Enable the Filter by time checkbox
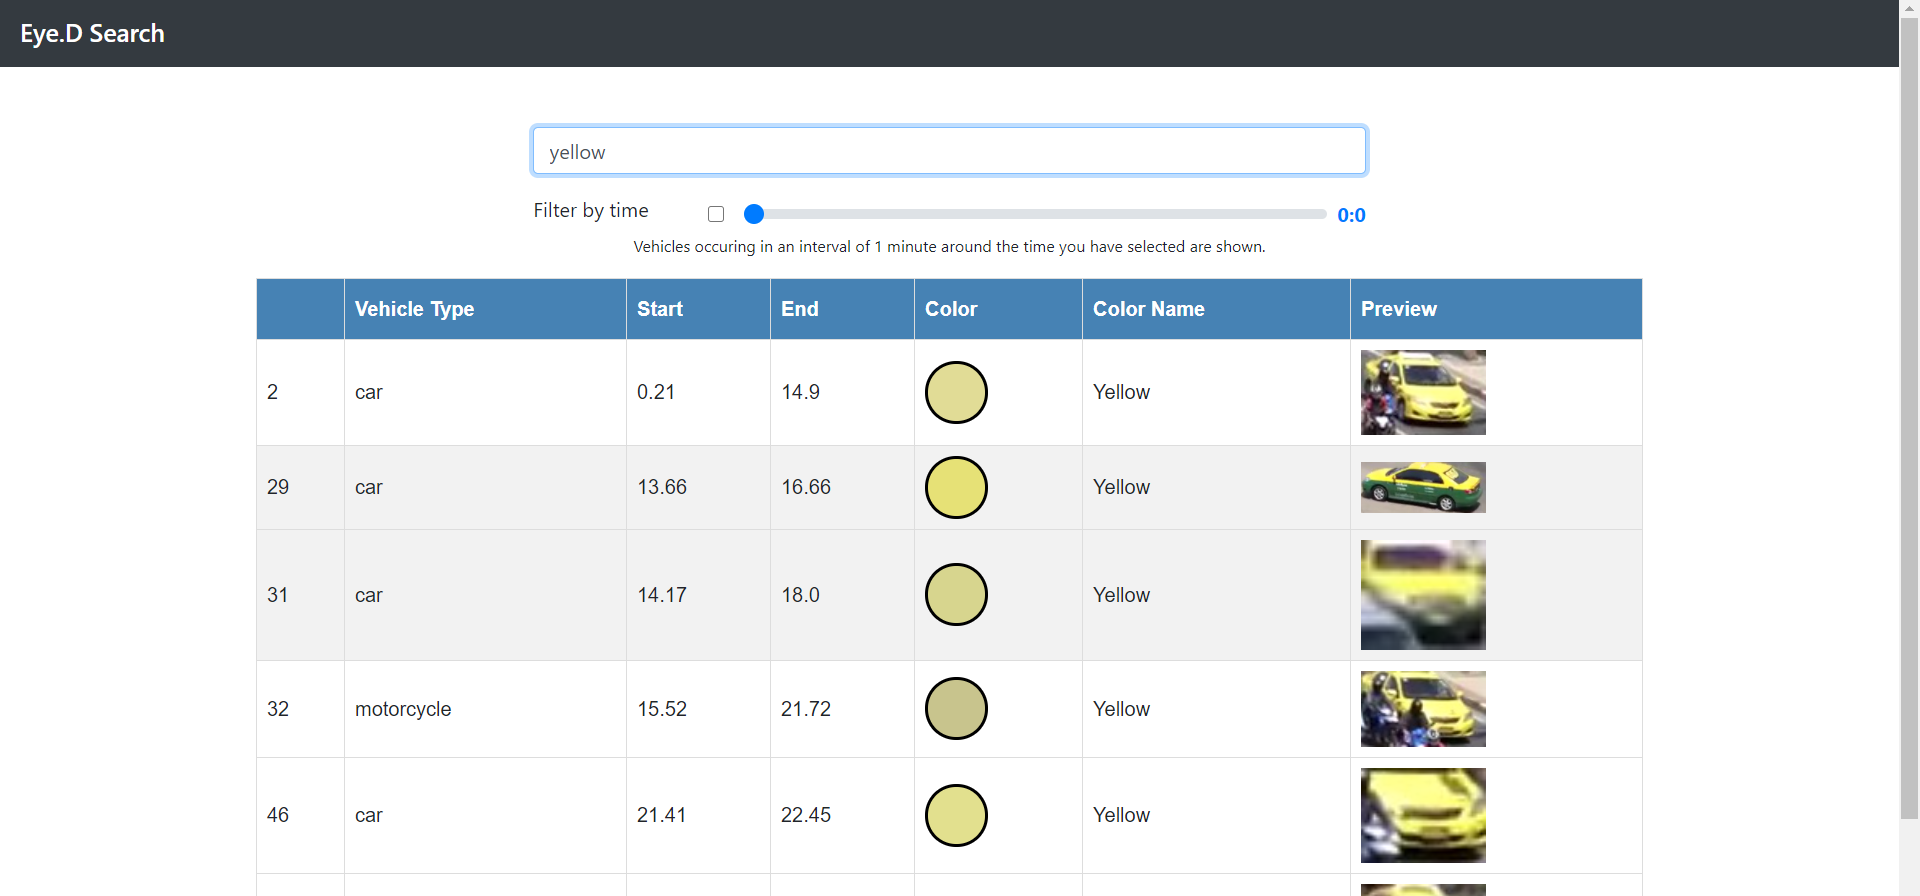Image resolution: width=1920 pixels, height=896 pixels. point(716,214)
